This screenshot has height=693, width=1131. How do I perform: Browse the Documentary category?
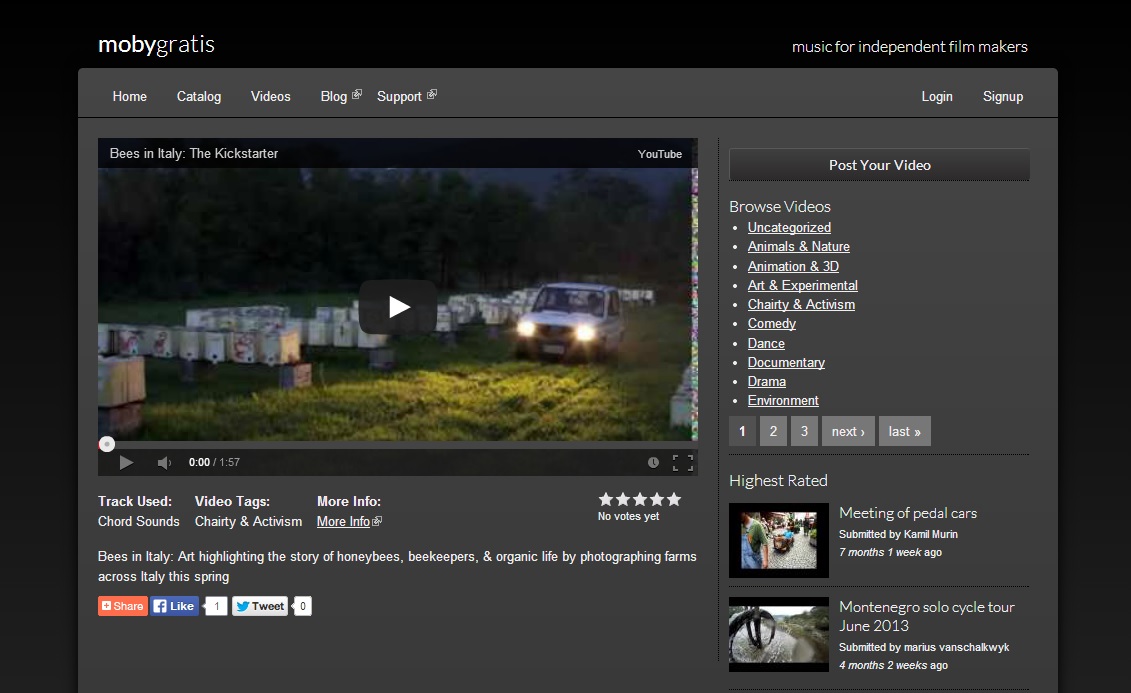(x=786, y=362)
